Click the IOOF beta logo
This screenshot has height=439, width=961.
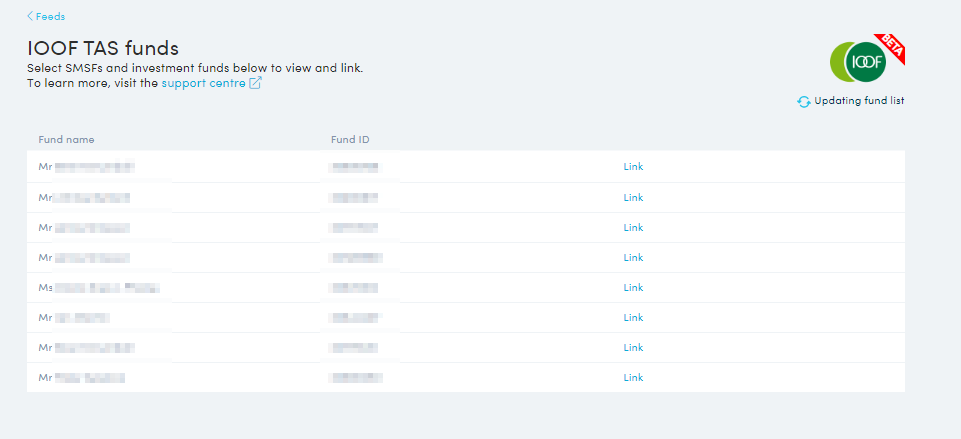[x=867, y=59]
